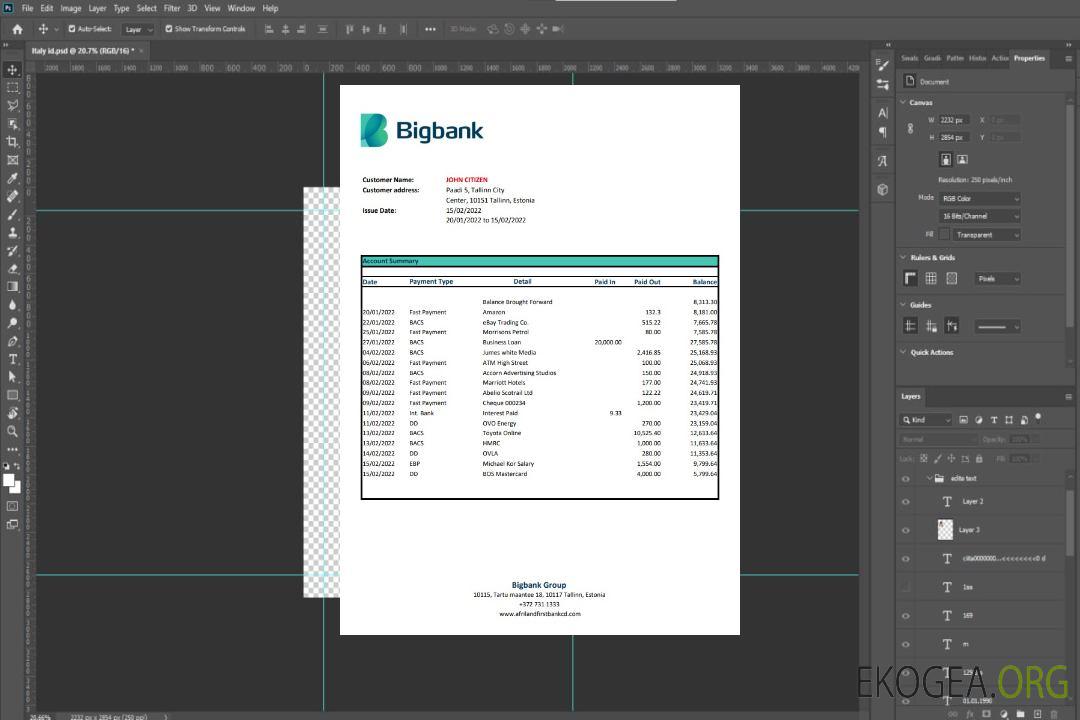Hide Layer 2 with eye icon
Viewport: 1080px width, 720px height.
[x=906, y=502]
